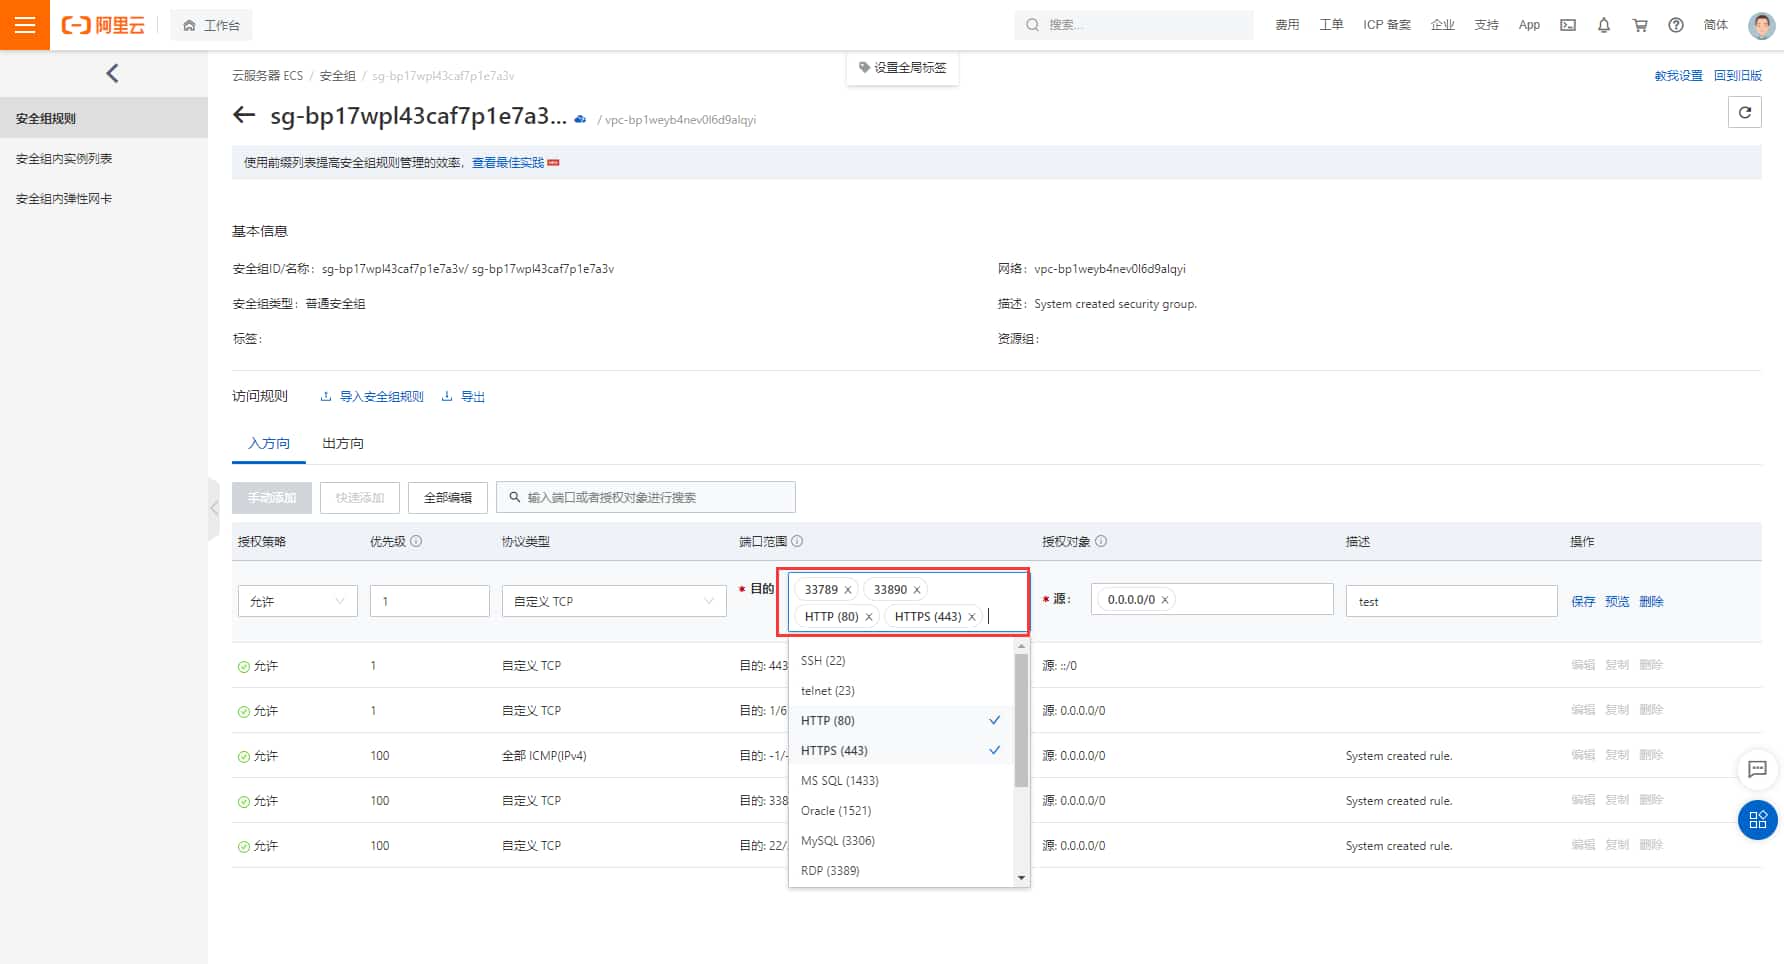The width and height of the screenshot is (1784, 964).
Task: Select MySQL (3306) port option
Action: click(x=838, y=840)
